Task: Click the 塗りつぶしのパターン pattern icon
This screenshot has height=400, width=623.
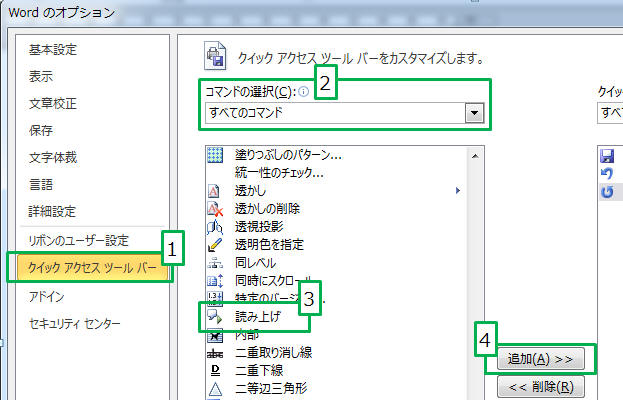Action: pyautogui.click(x=215, y=155)
